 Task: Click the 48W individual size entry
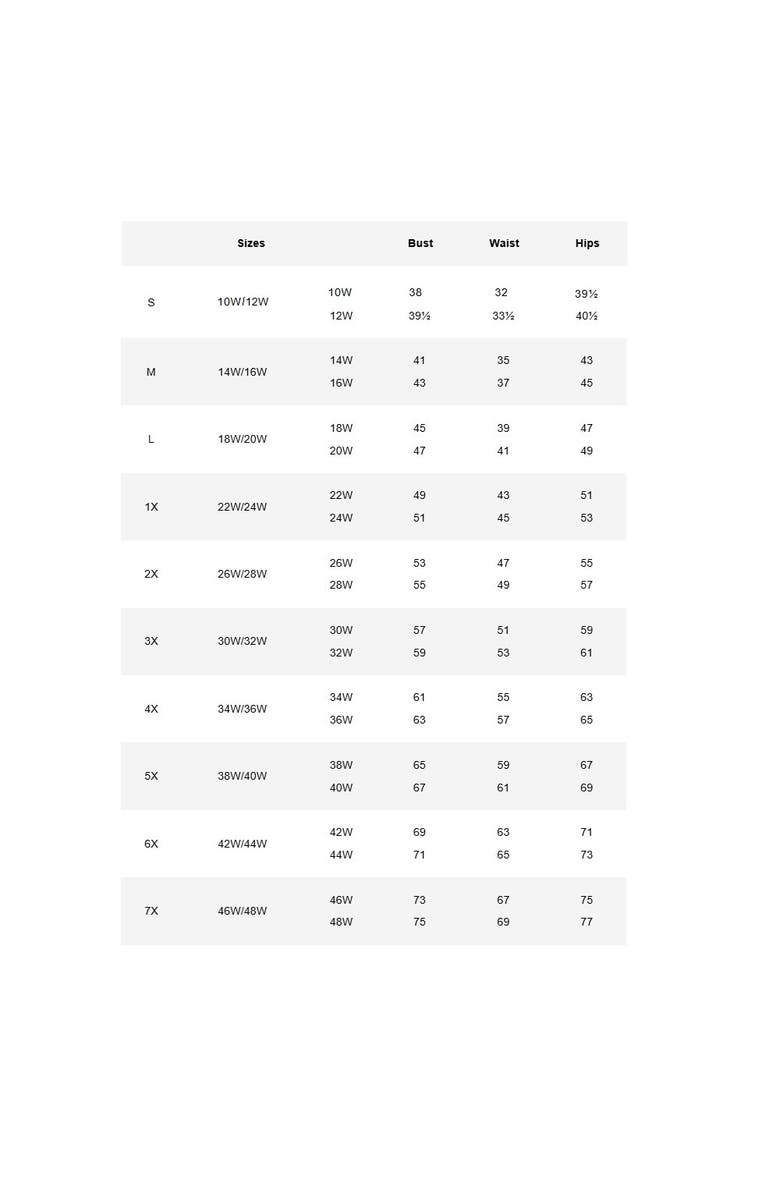click(341, 922)
